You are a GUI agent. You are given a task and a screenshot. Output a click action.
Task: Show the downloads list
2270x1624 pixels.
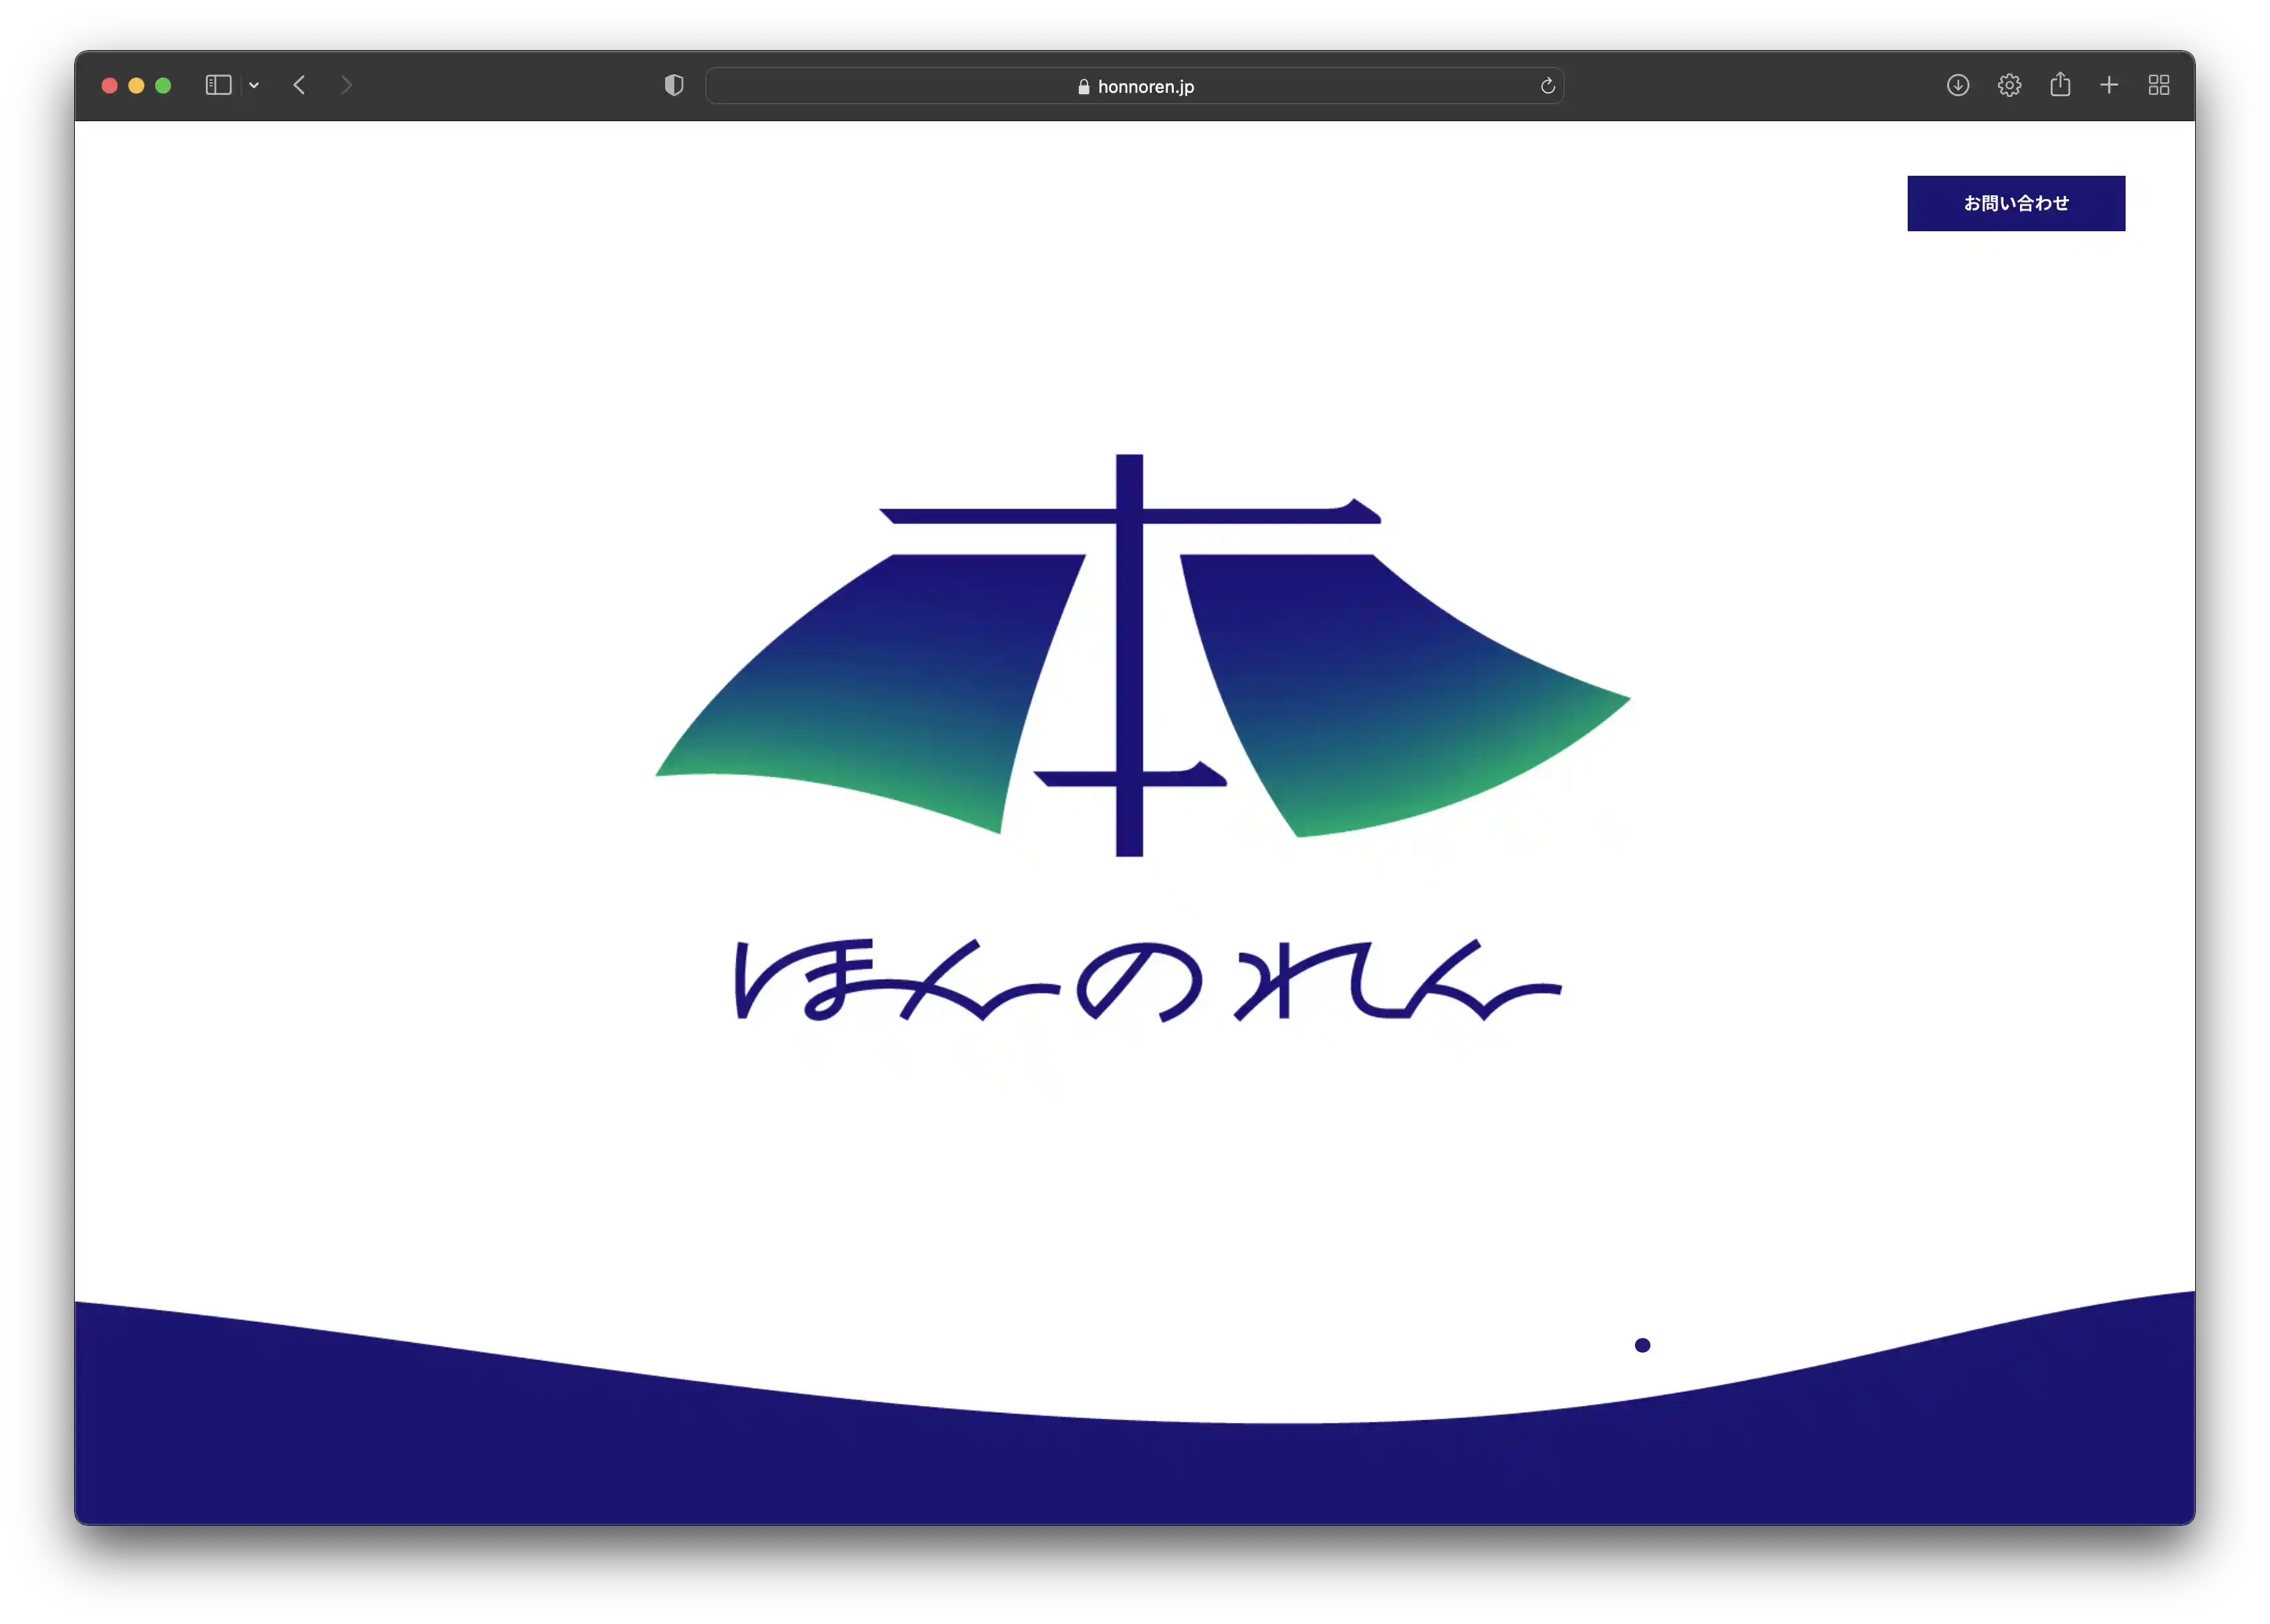coord(1957,86)
